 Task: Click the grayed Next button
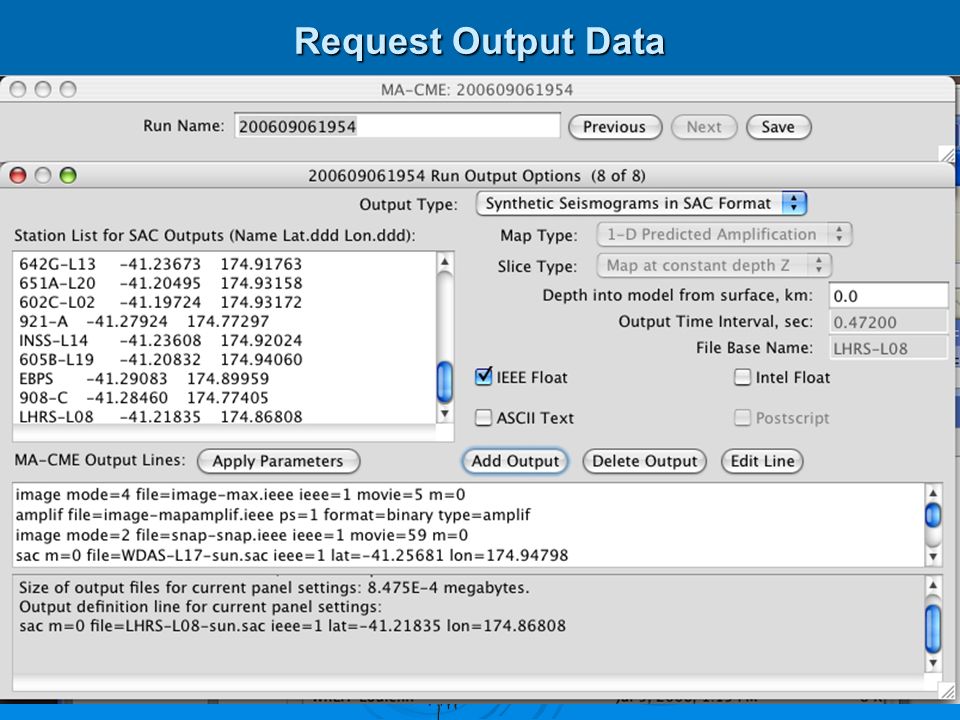point(703,127)
